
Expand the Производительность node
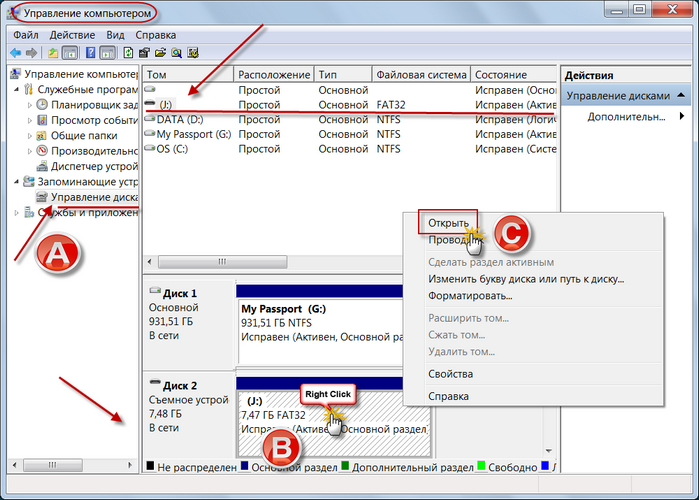(30, 151)
